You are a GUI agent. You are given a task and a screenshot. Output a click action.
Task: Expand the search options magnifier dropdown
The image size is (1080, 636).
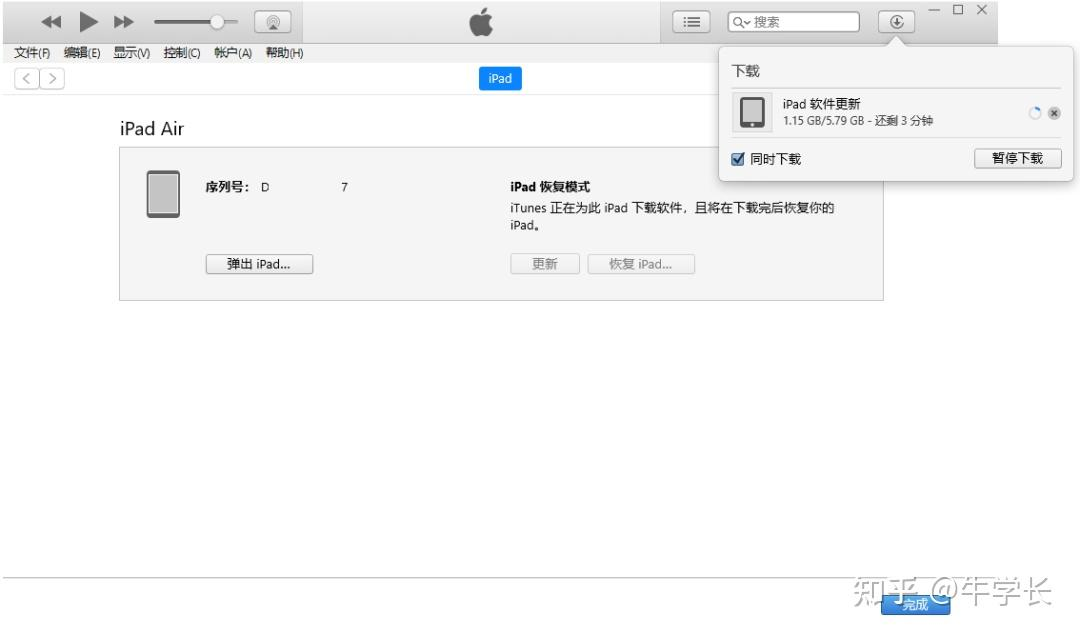click(741, 22)
